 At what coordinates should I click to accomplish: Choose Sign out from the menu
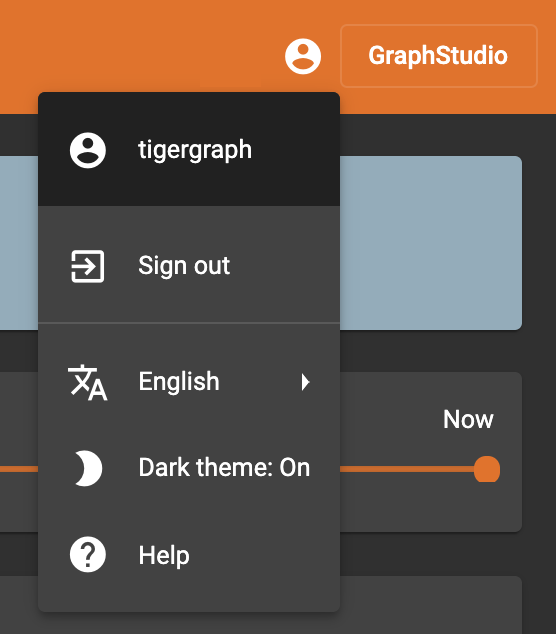[189, 265]
